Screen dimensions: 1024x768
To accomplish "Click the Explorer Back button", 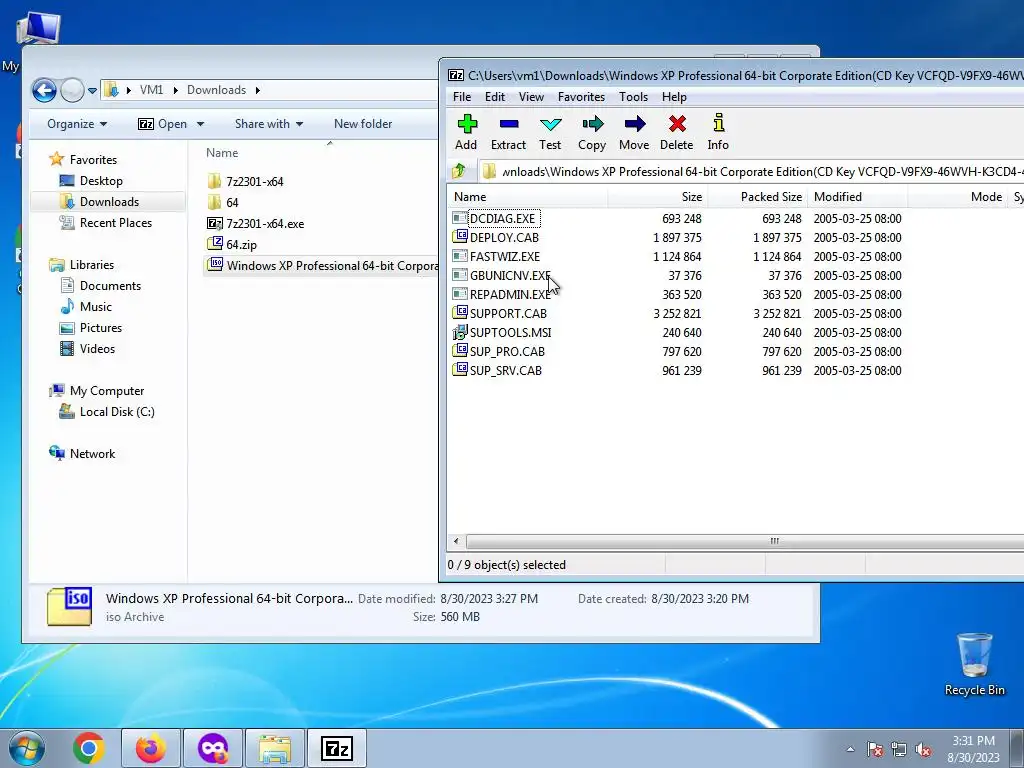I will (44, 90).
